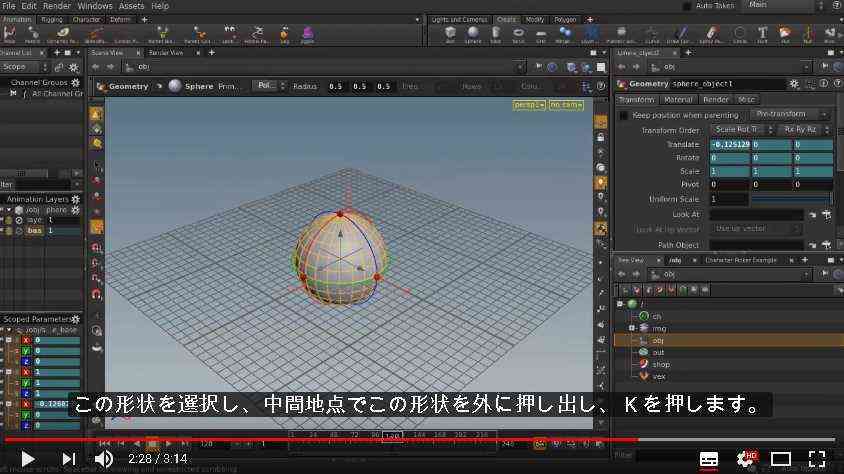Open the Transform Order Scale Rot Trans dropdown
844x474 pixels.
pos(742,130)
